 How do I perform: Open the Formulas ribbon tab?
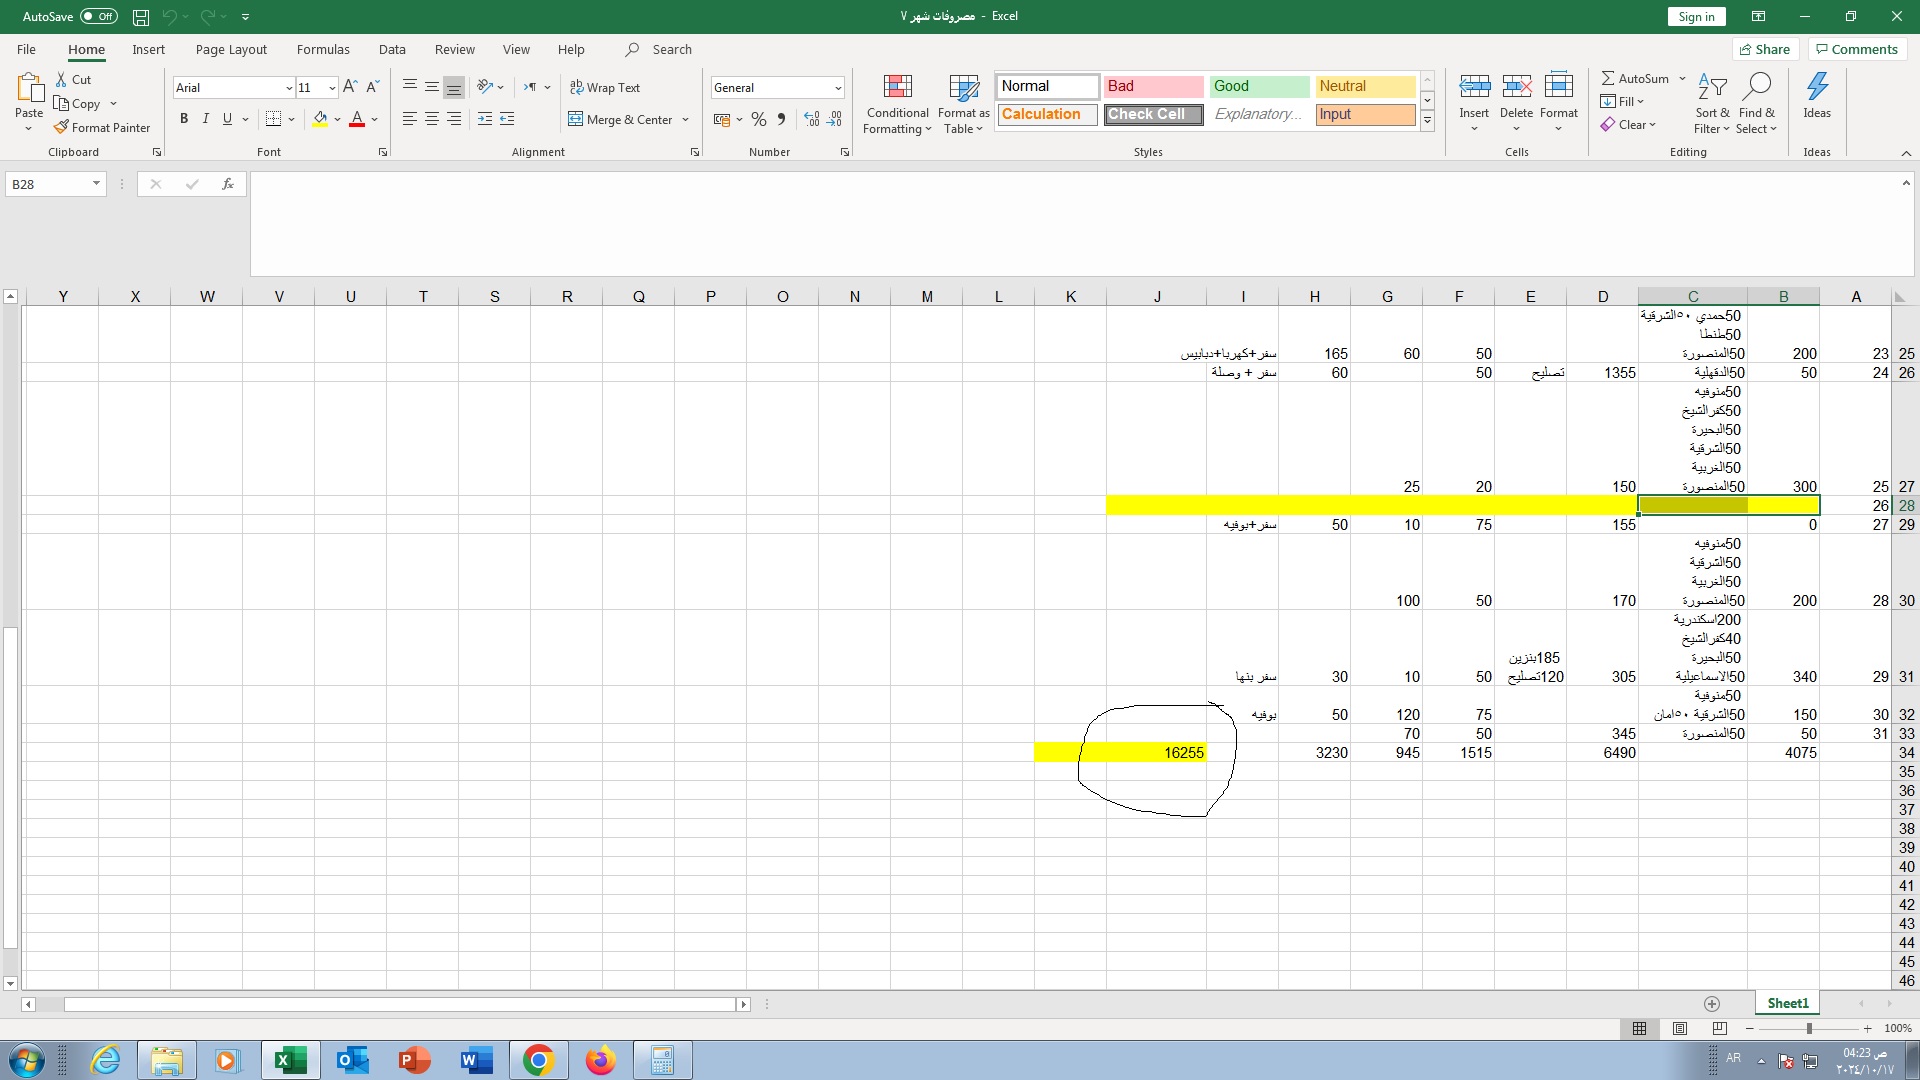(x=323, y=49)
